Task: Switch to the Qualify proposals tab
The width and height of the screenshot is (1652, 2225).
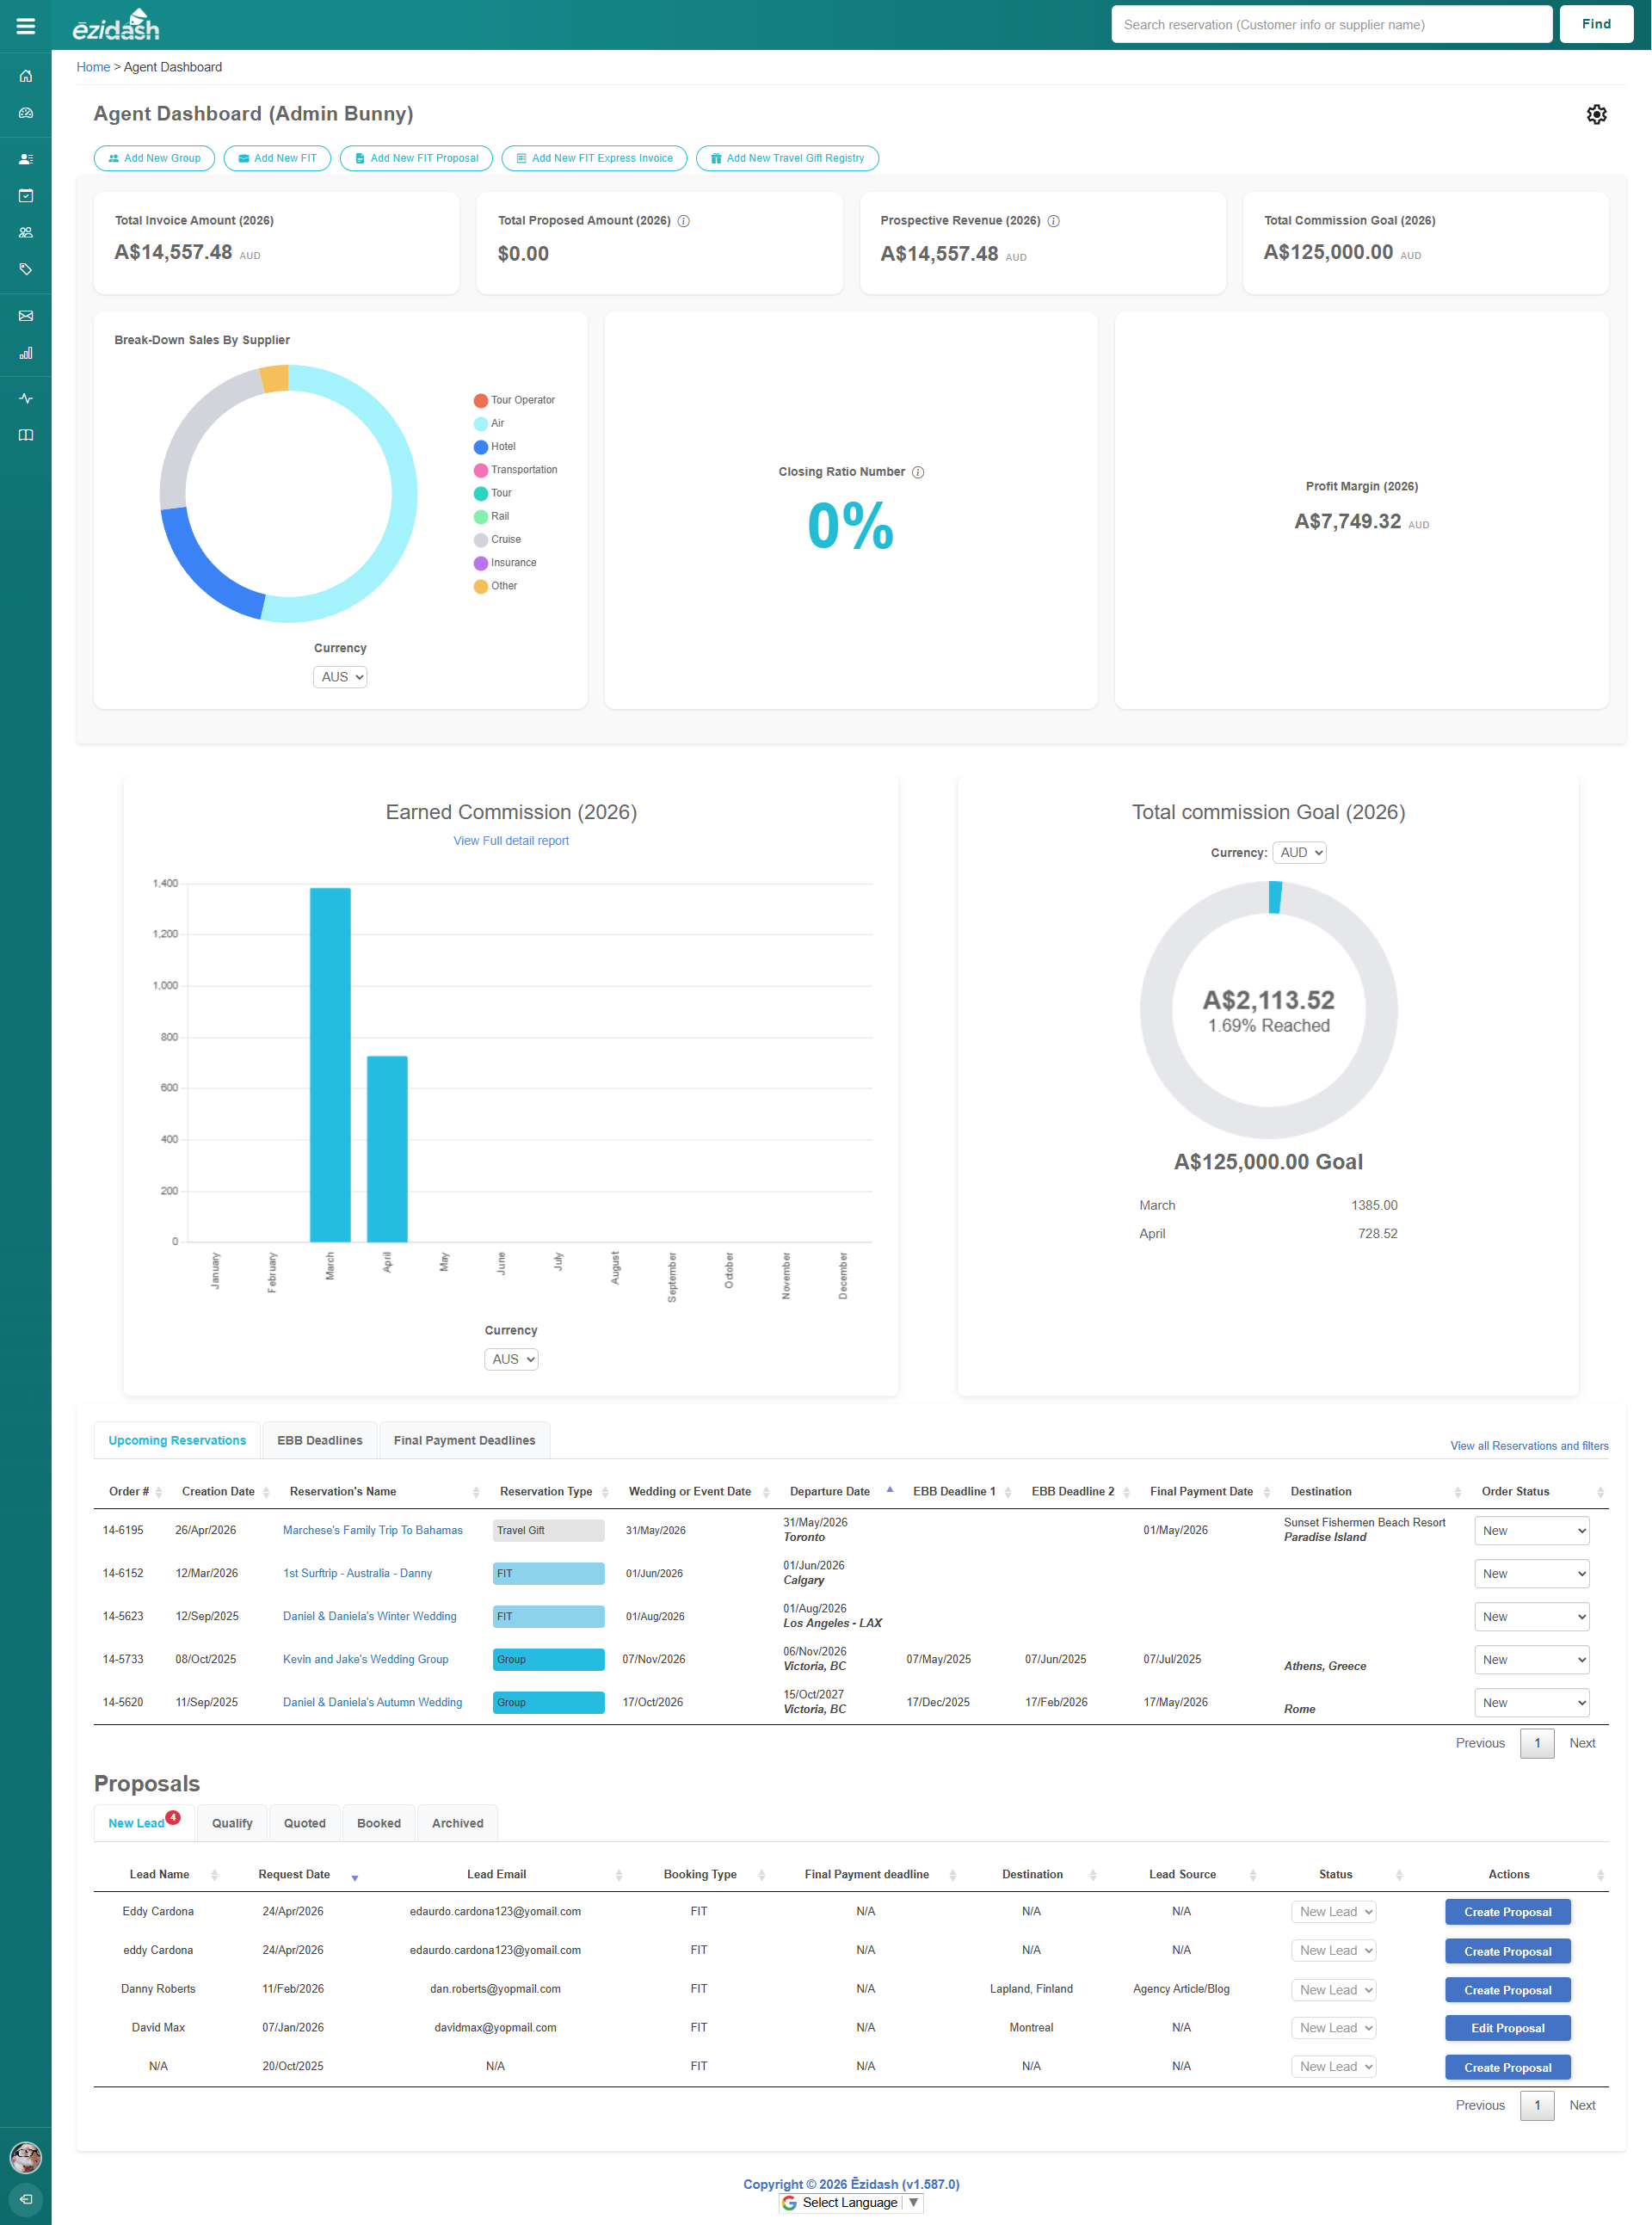Action: (232, 1824)
